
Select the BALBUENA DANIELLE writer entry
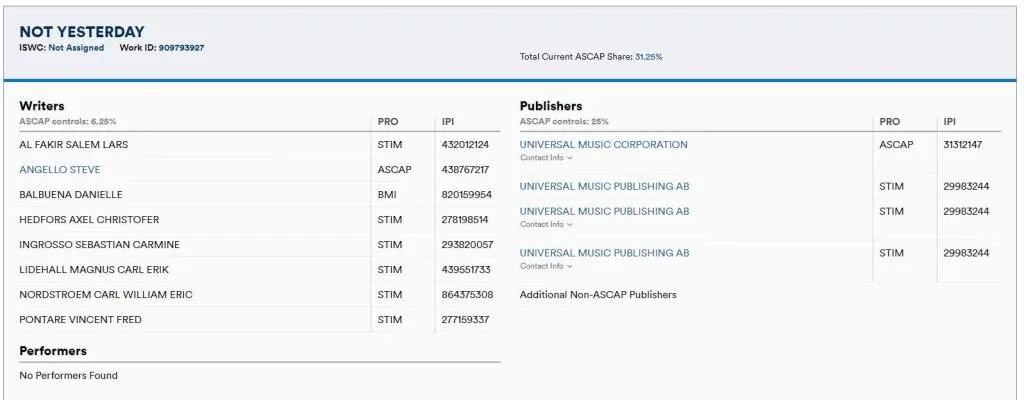(71, 195)
